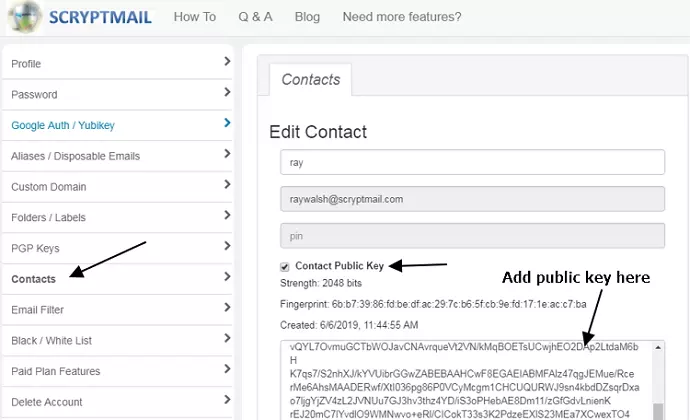Click the Google Auth / Yubikey chevron
Screen dimensions: 690x420
[x=227, y=124]
